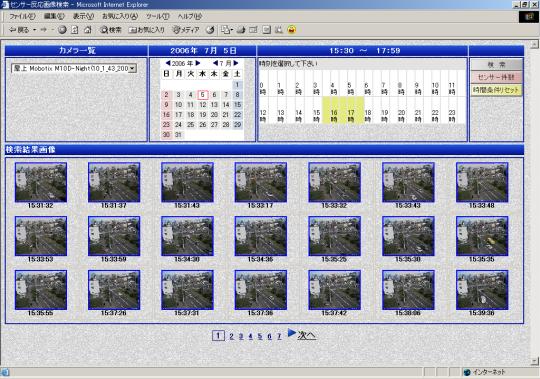540x379 pixels.
Task: Go to previous year arrow
Action: tap(168, 63)
